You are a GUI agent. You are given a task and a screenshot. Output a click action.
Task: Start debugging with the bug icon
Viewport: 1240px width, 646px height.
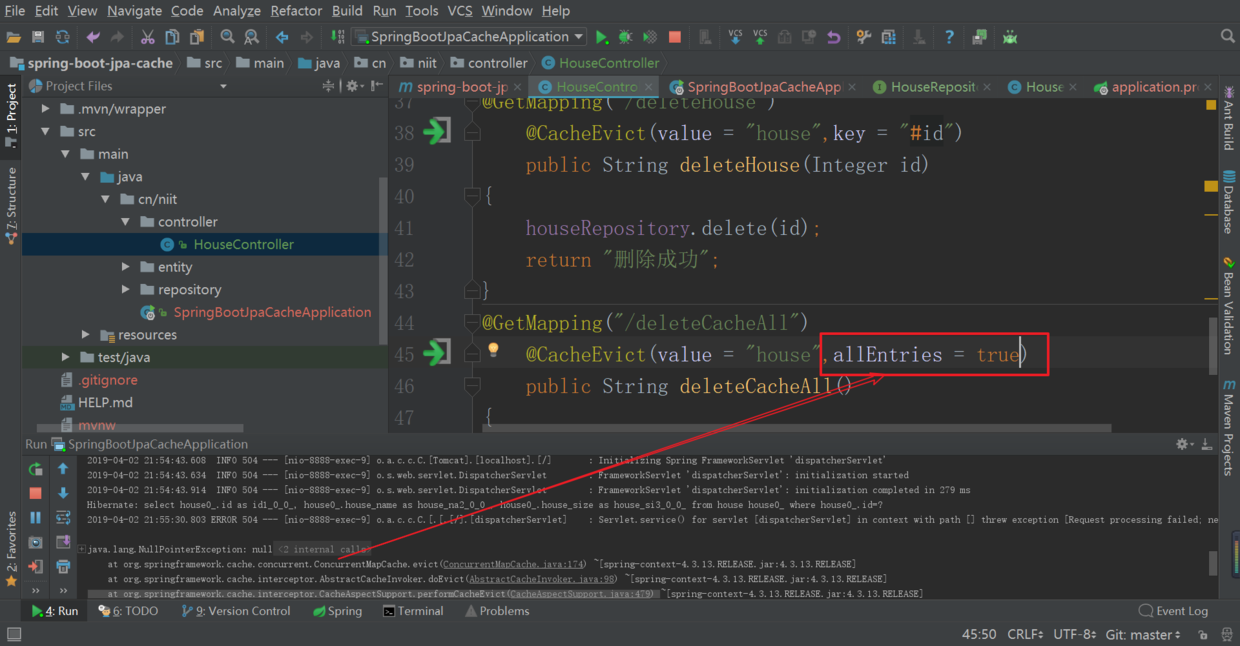[x=625, y=37]
